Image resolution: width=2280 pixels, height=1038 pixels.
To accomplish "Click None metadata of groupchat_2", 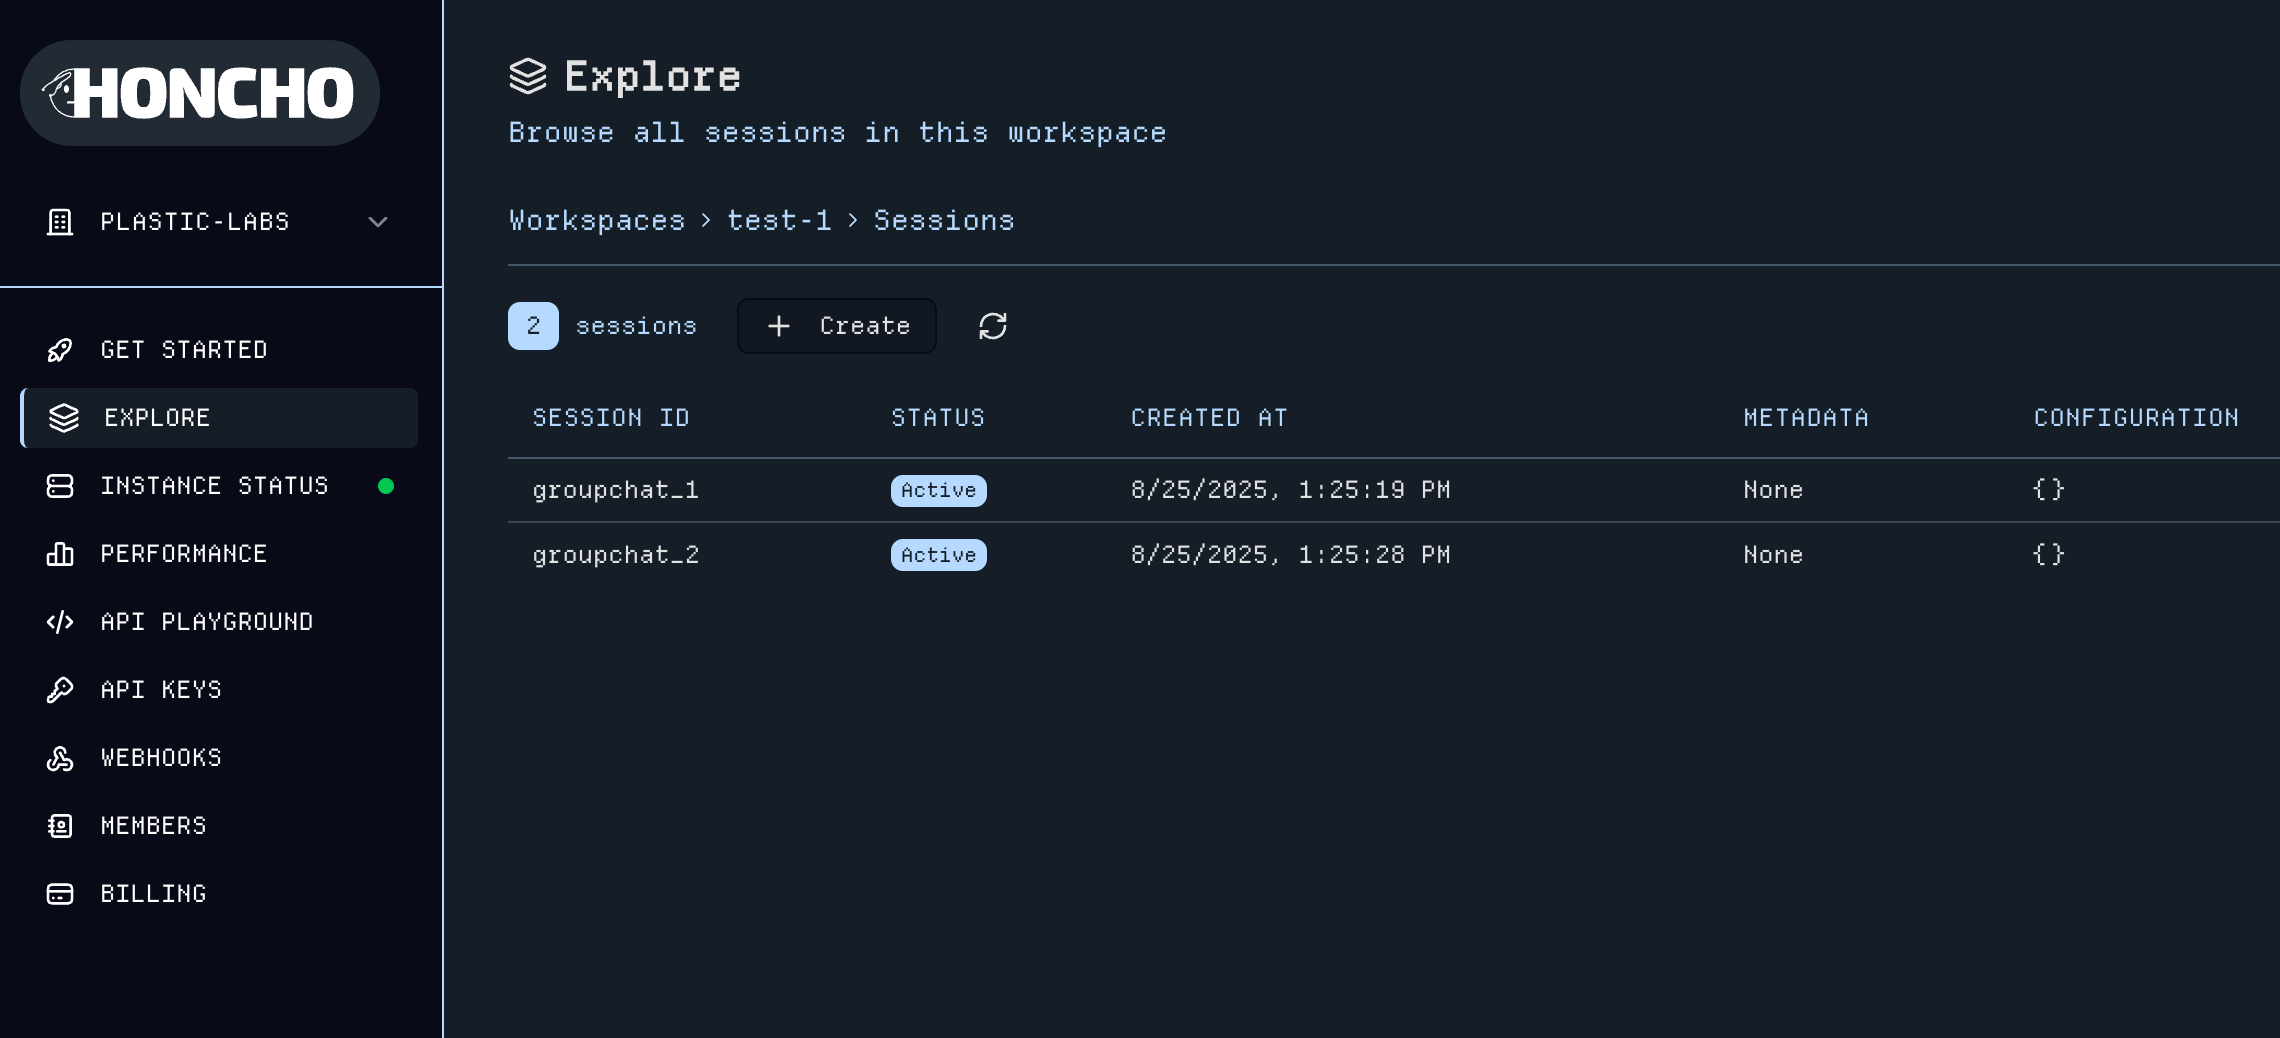I will (1773, 555).
